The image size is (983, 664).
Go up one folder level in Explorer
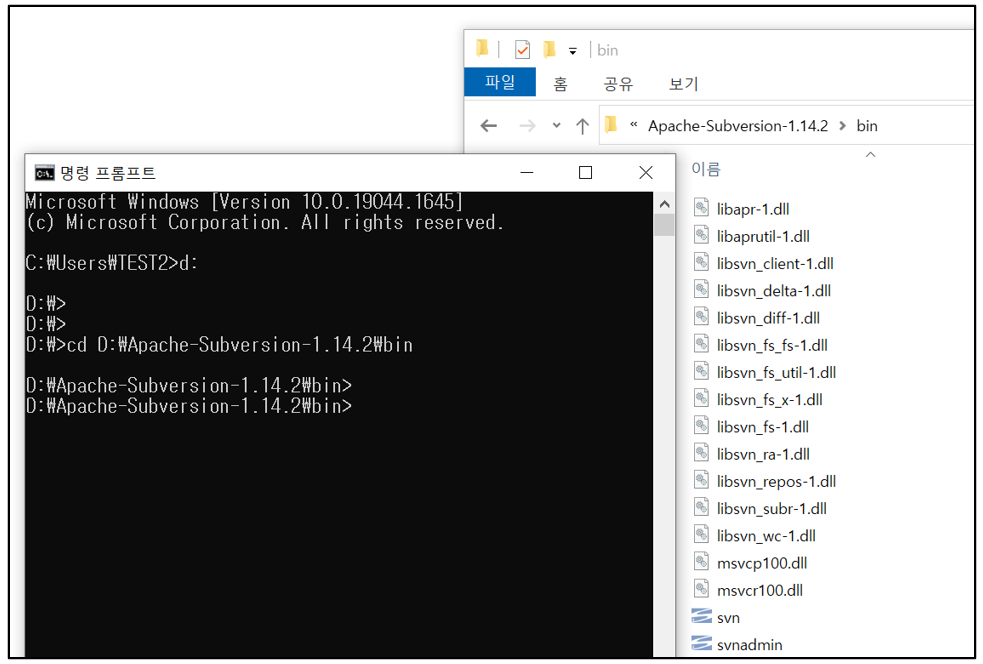click(582, 126)
